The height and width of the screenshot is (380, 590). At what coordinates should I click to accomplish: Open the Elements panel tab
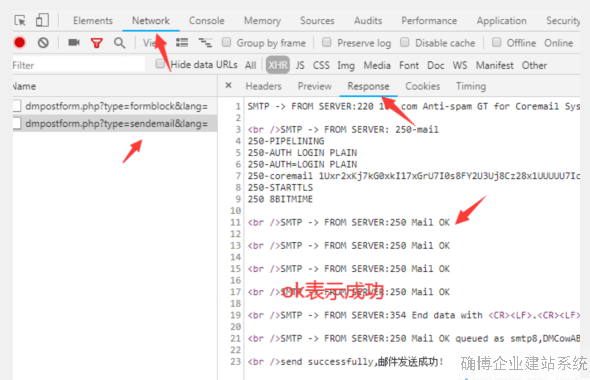click(93, 21)
